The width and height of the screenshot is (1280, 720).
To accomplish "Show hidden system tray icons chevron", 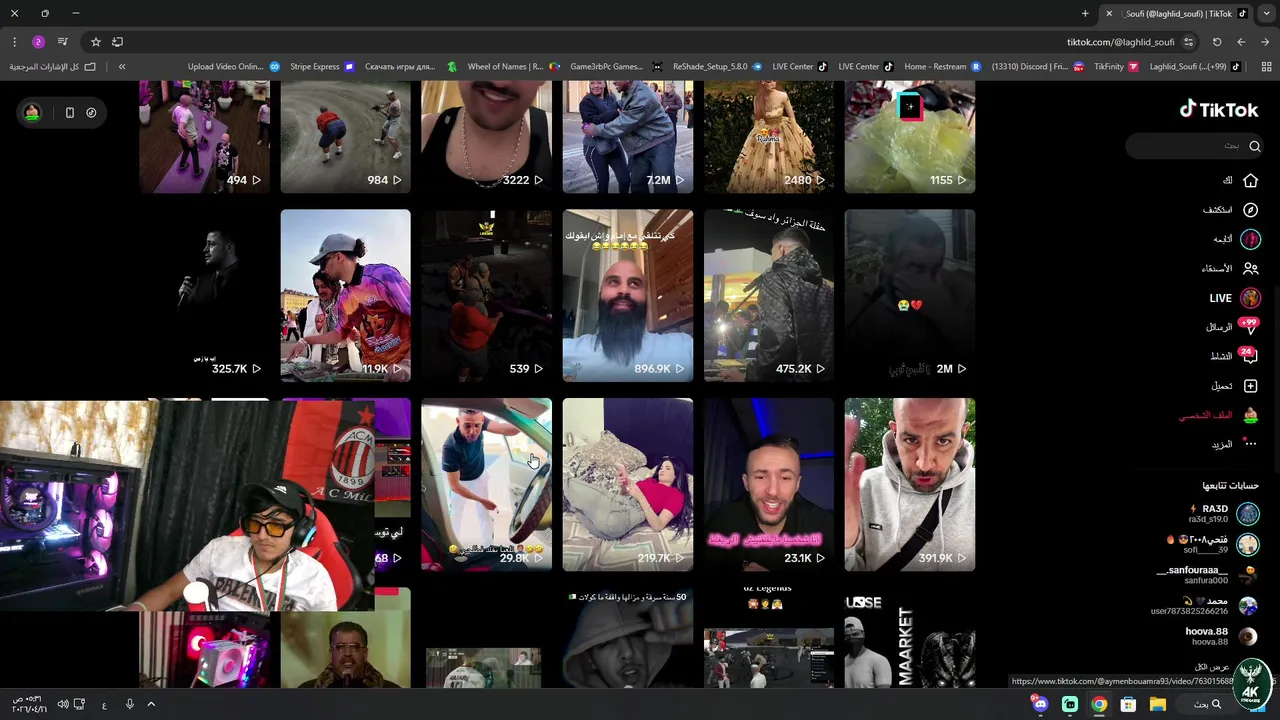I will 151,704.
